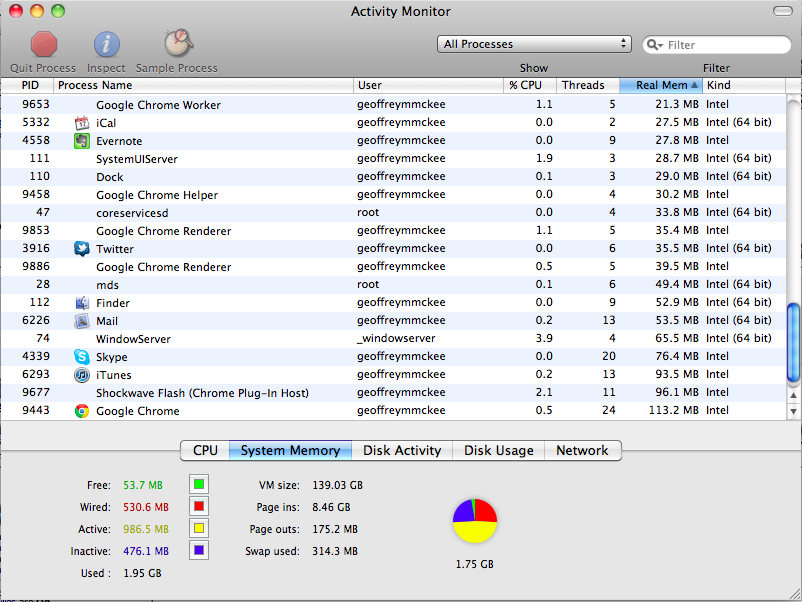Click the 530.6 MB Wired value
802x602 pixels.
pos(146,507)
